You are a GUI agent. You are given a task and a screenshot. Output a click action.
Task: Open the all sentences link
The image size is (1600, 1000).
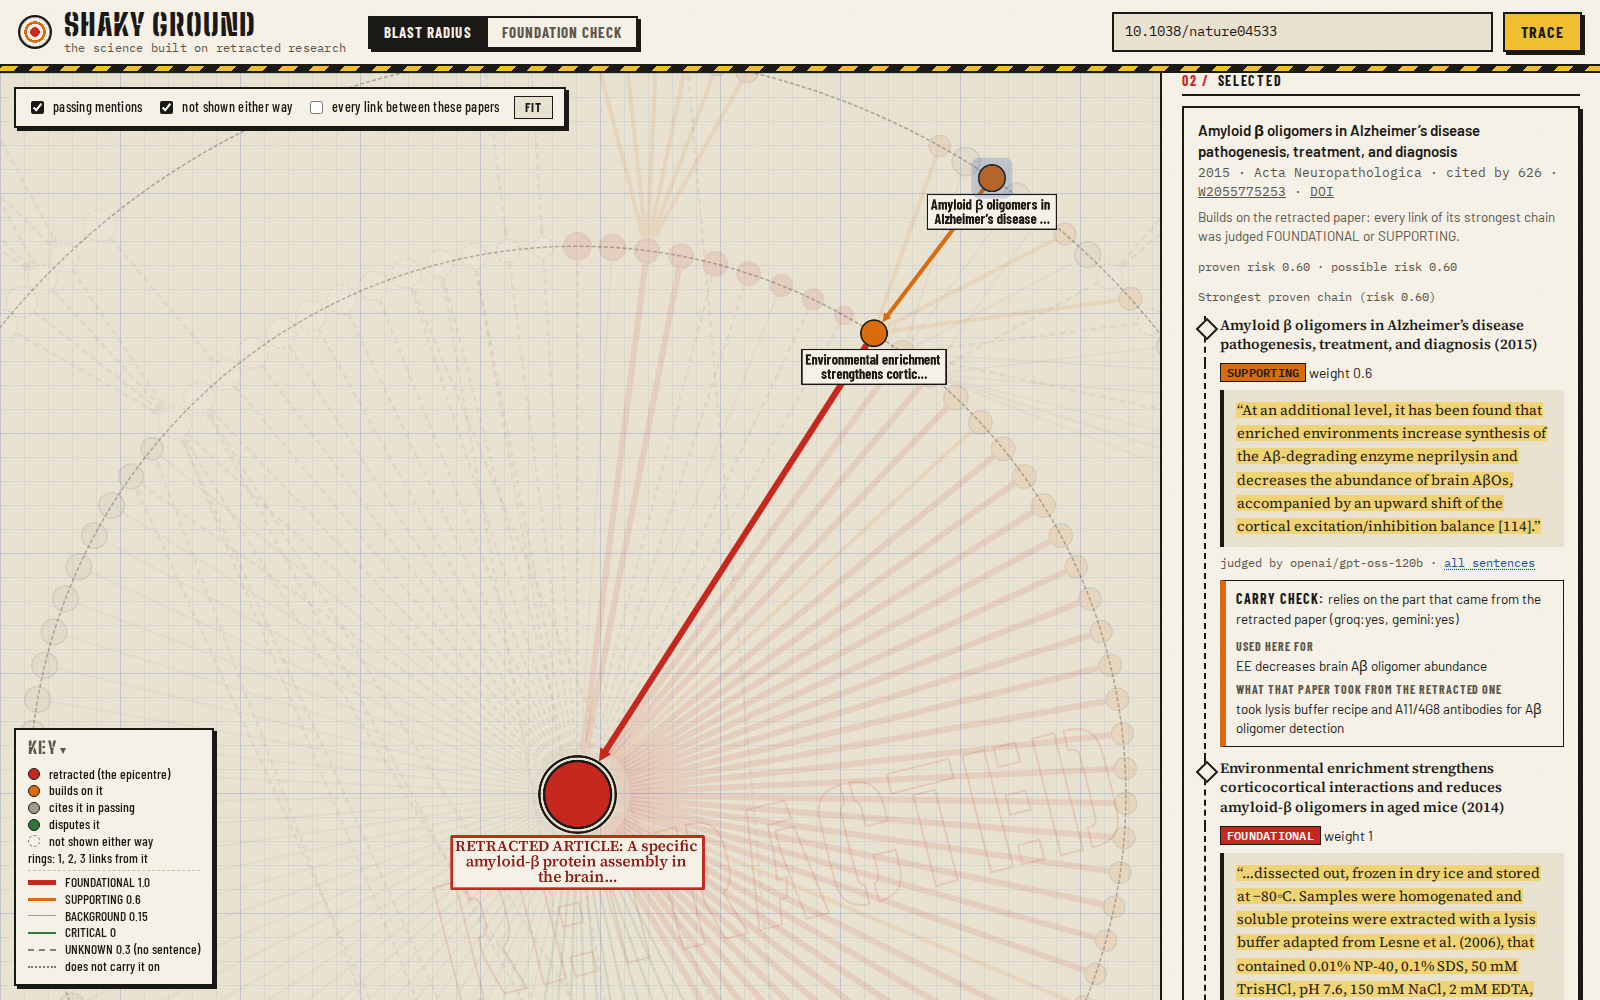pyautogui.click(x=1489, y=563)
